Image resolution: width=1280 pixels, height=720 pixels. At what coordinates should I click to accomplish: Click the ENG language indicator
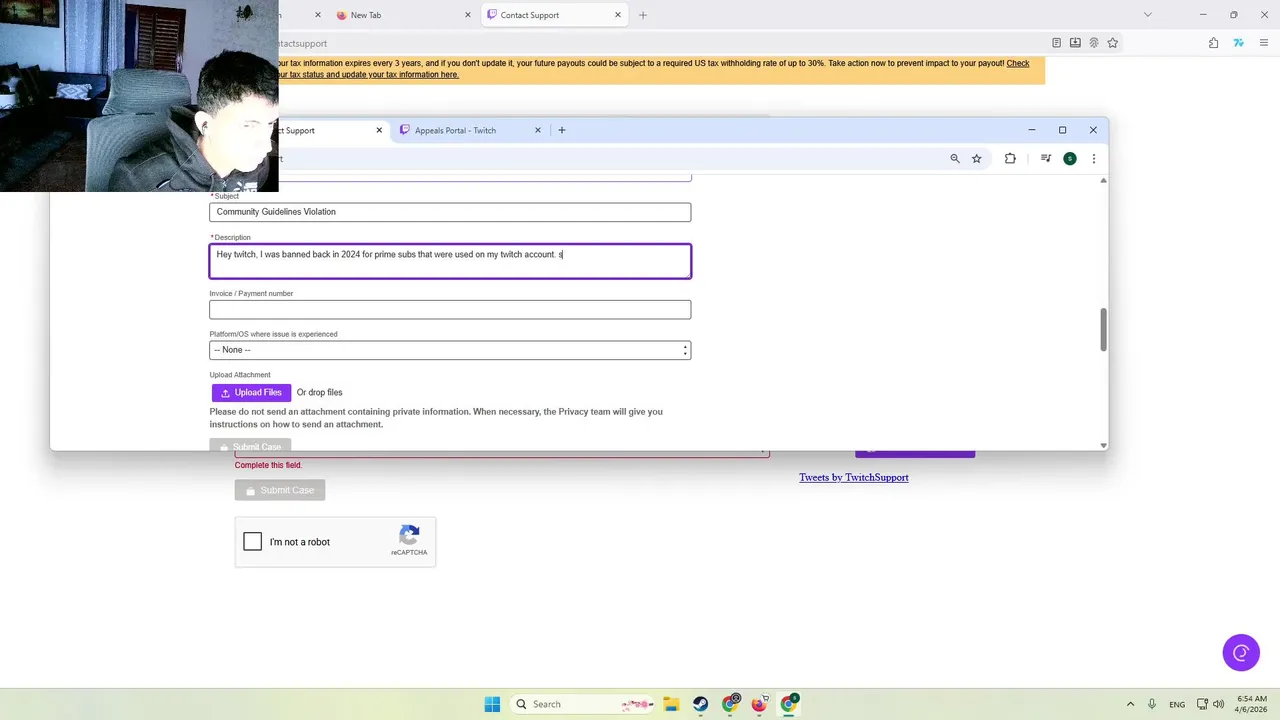1177,704
